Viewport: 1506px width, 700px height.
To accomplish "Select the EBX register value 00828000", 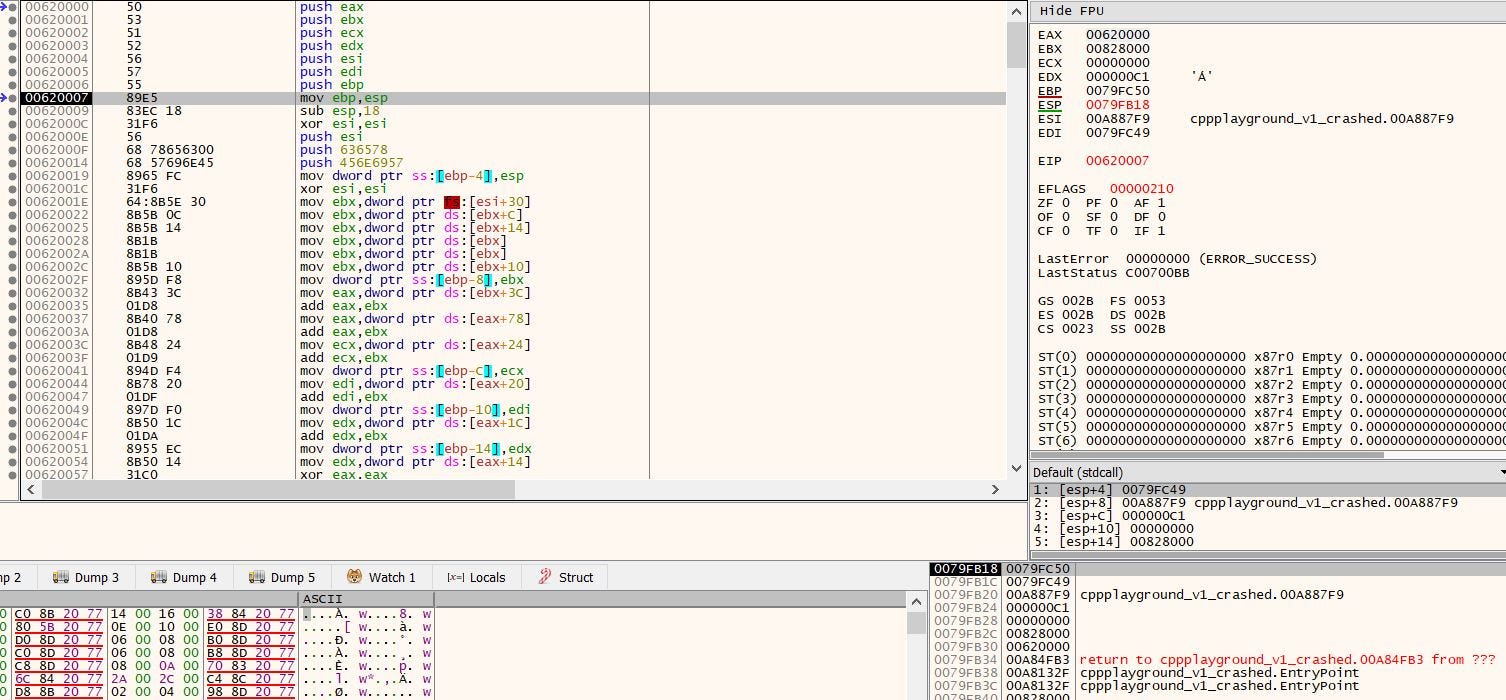I will click(x=1118, y=49).
